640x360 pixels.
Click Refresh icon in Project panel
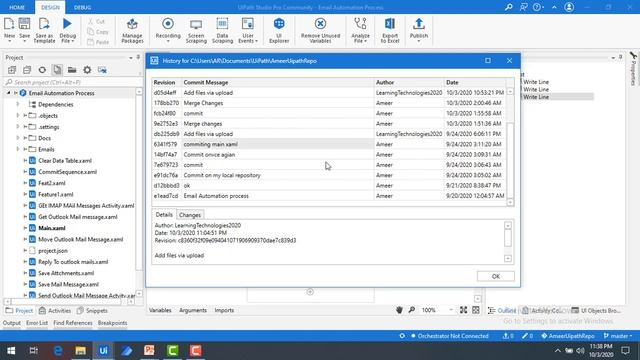[42, 70]
